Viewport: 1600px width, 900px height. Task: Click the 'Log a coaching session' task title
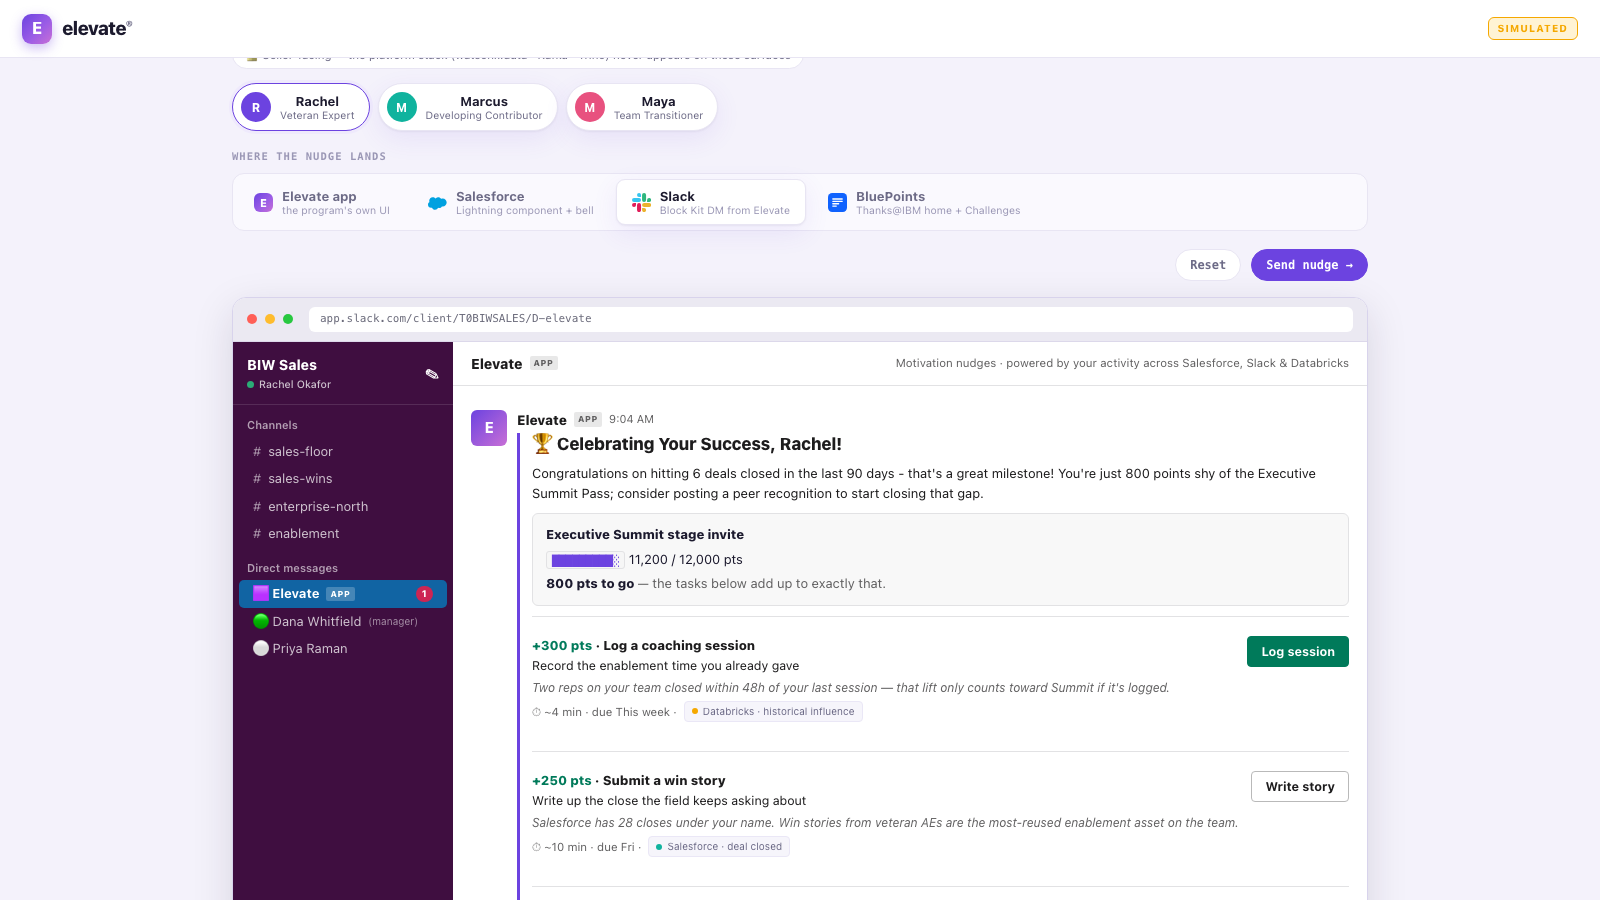pyautogui.click(x=679, y=646)
